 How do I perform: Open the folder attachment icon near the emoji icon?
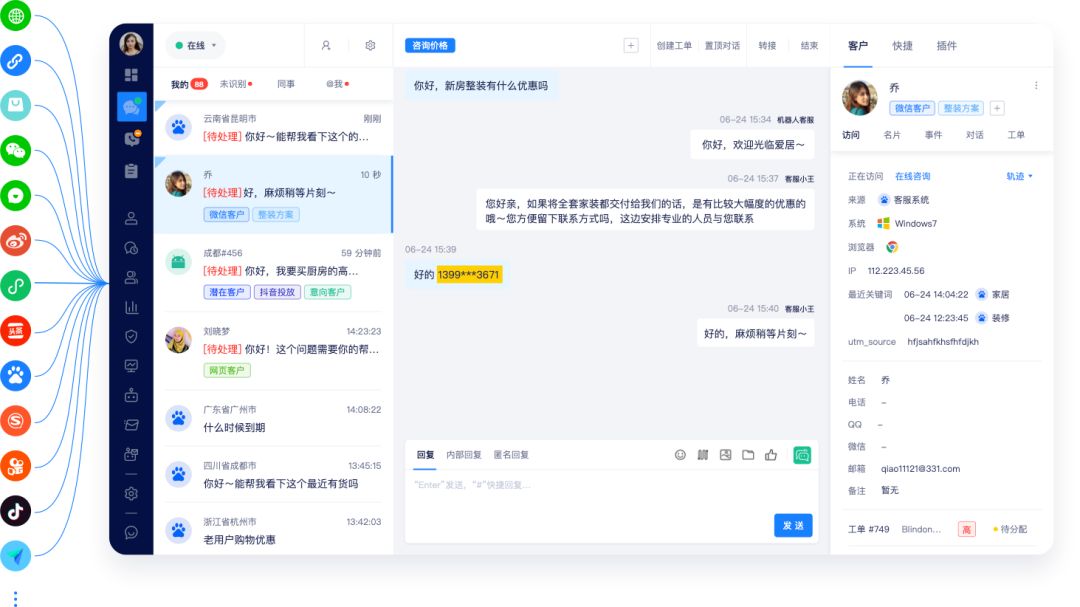point(748,455)
